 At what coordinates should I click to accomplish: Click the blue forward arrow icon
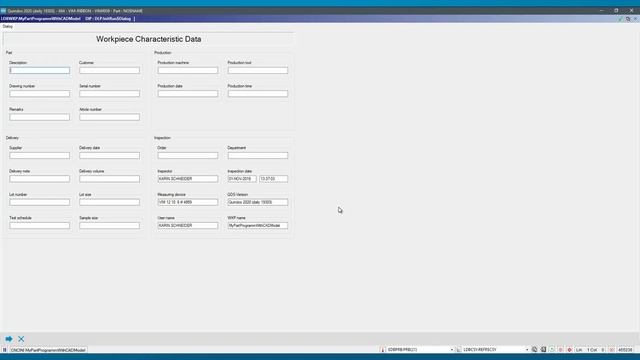click(9, 339)
